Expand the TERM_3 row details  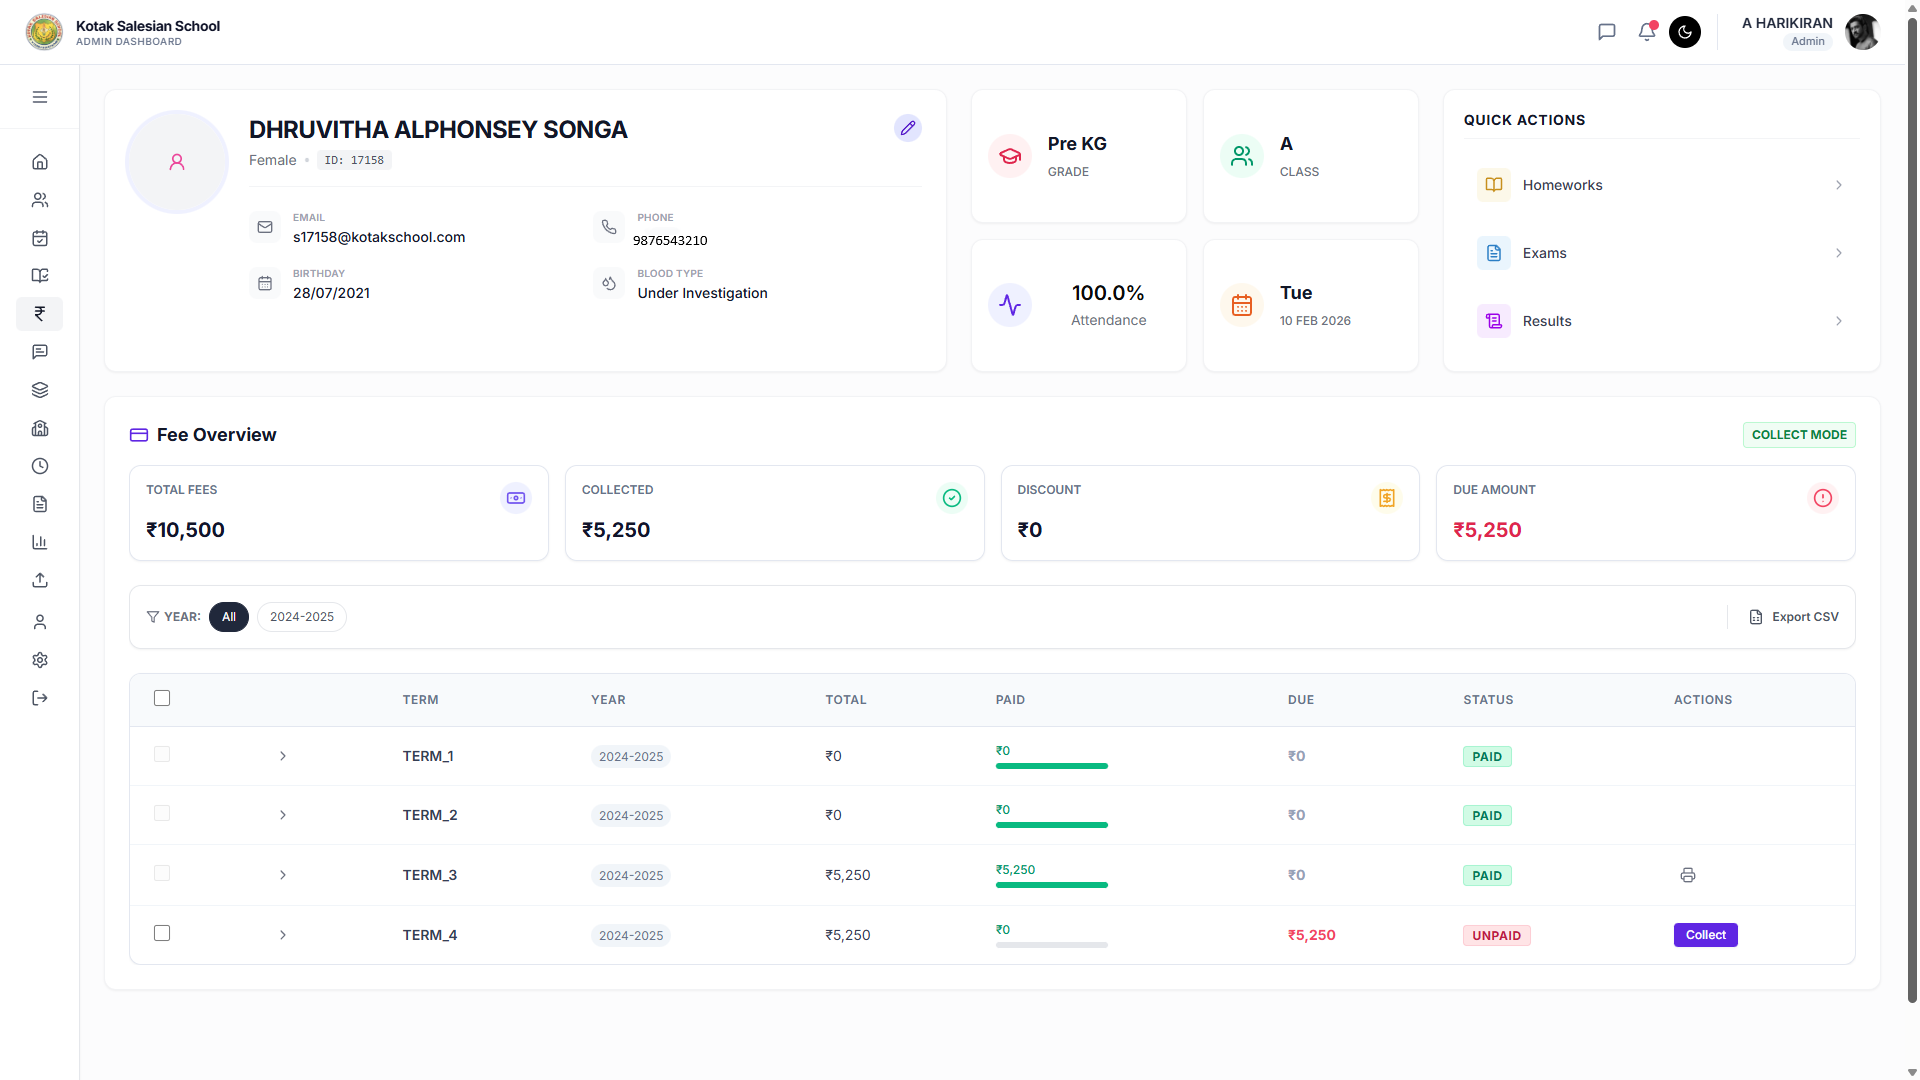[x=283, y=875]
